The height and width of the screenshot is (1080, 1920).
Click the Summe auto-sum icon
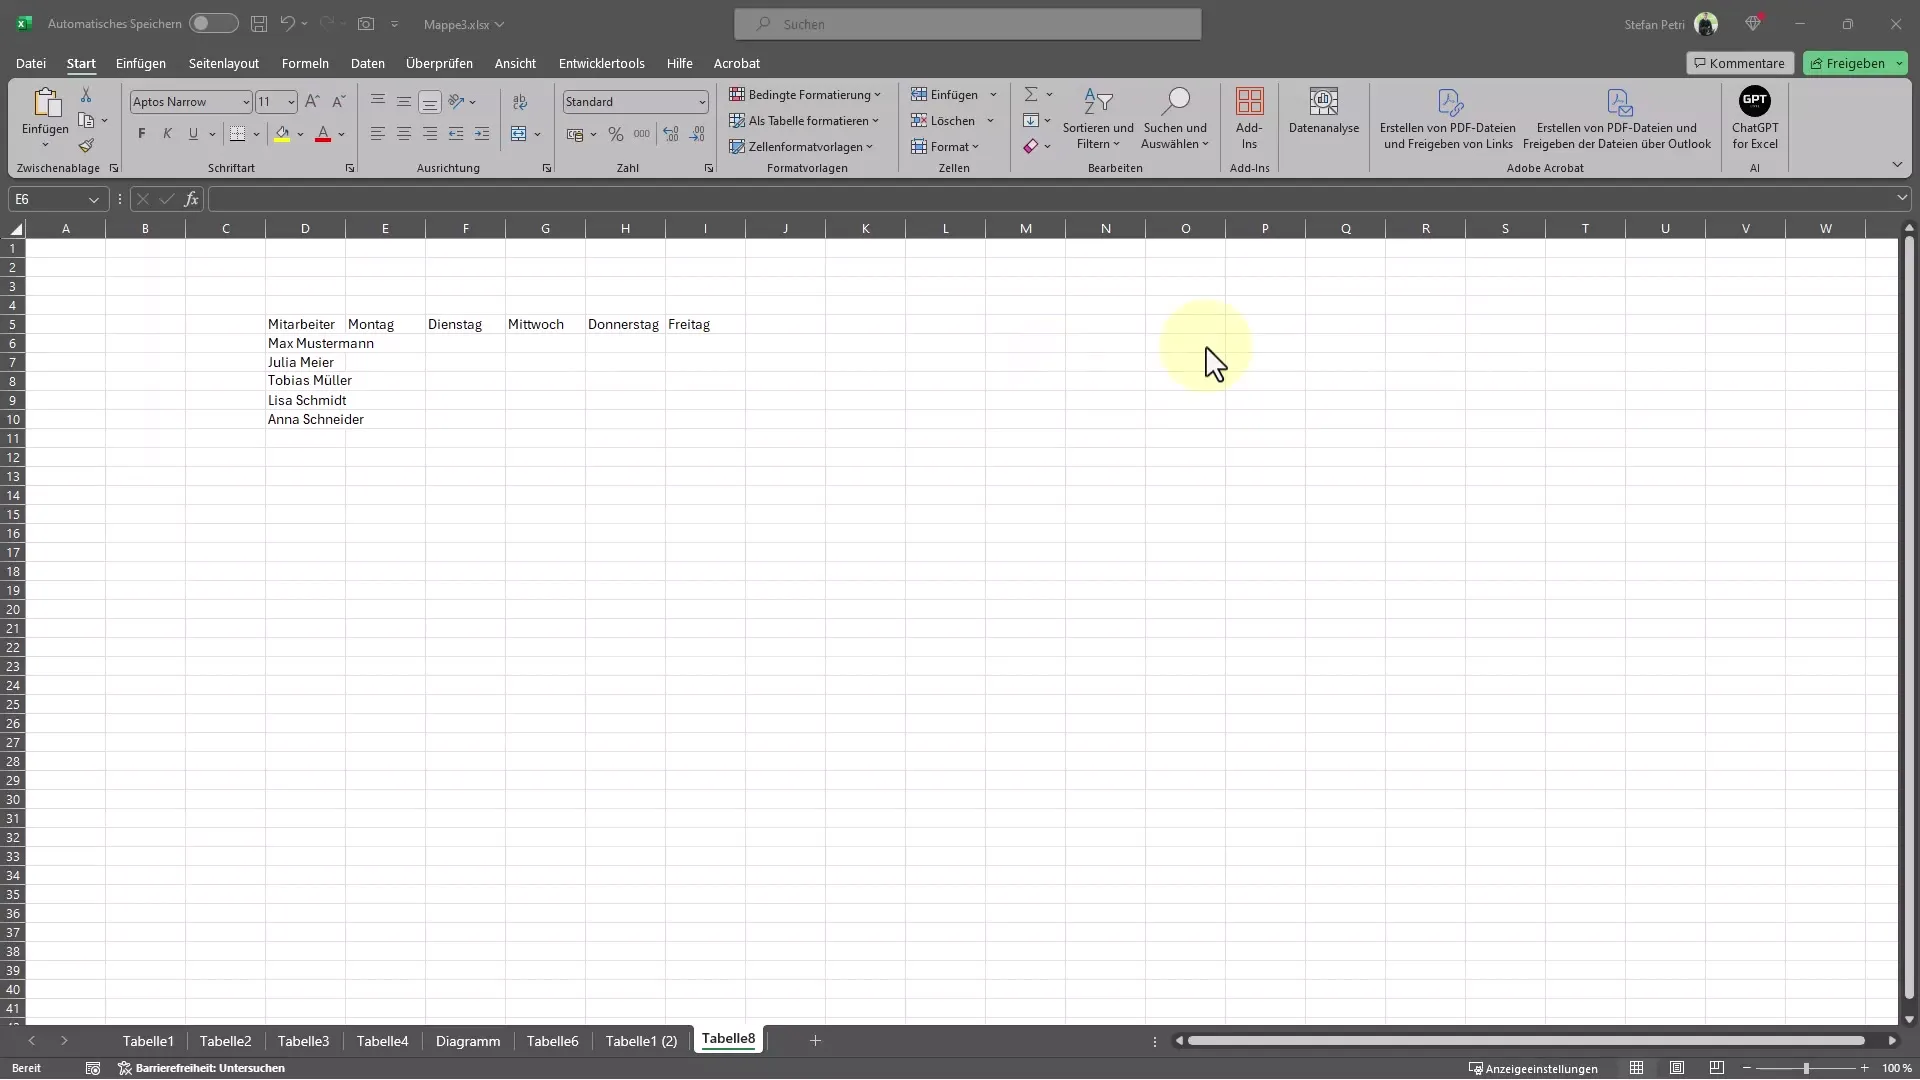(x=1031, y=94)
